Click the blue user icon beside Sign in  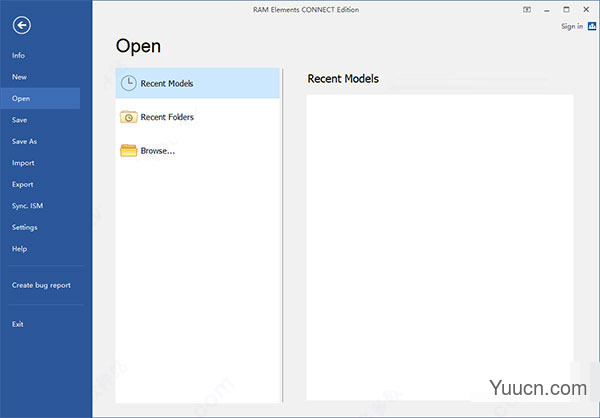tap(592, 26)
